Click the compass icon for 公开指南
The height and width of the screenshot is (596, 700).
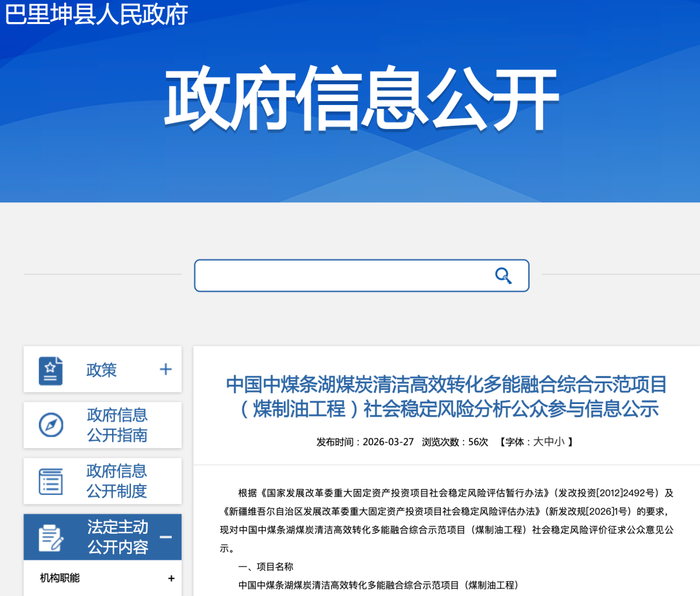[x=51, y=425]
